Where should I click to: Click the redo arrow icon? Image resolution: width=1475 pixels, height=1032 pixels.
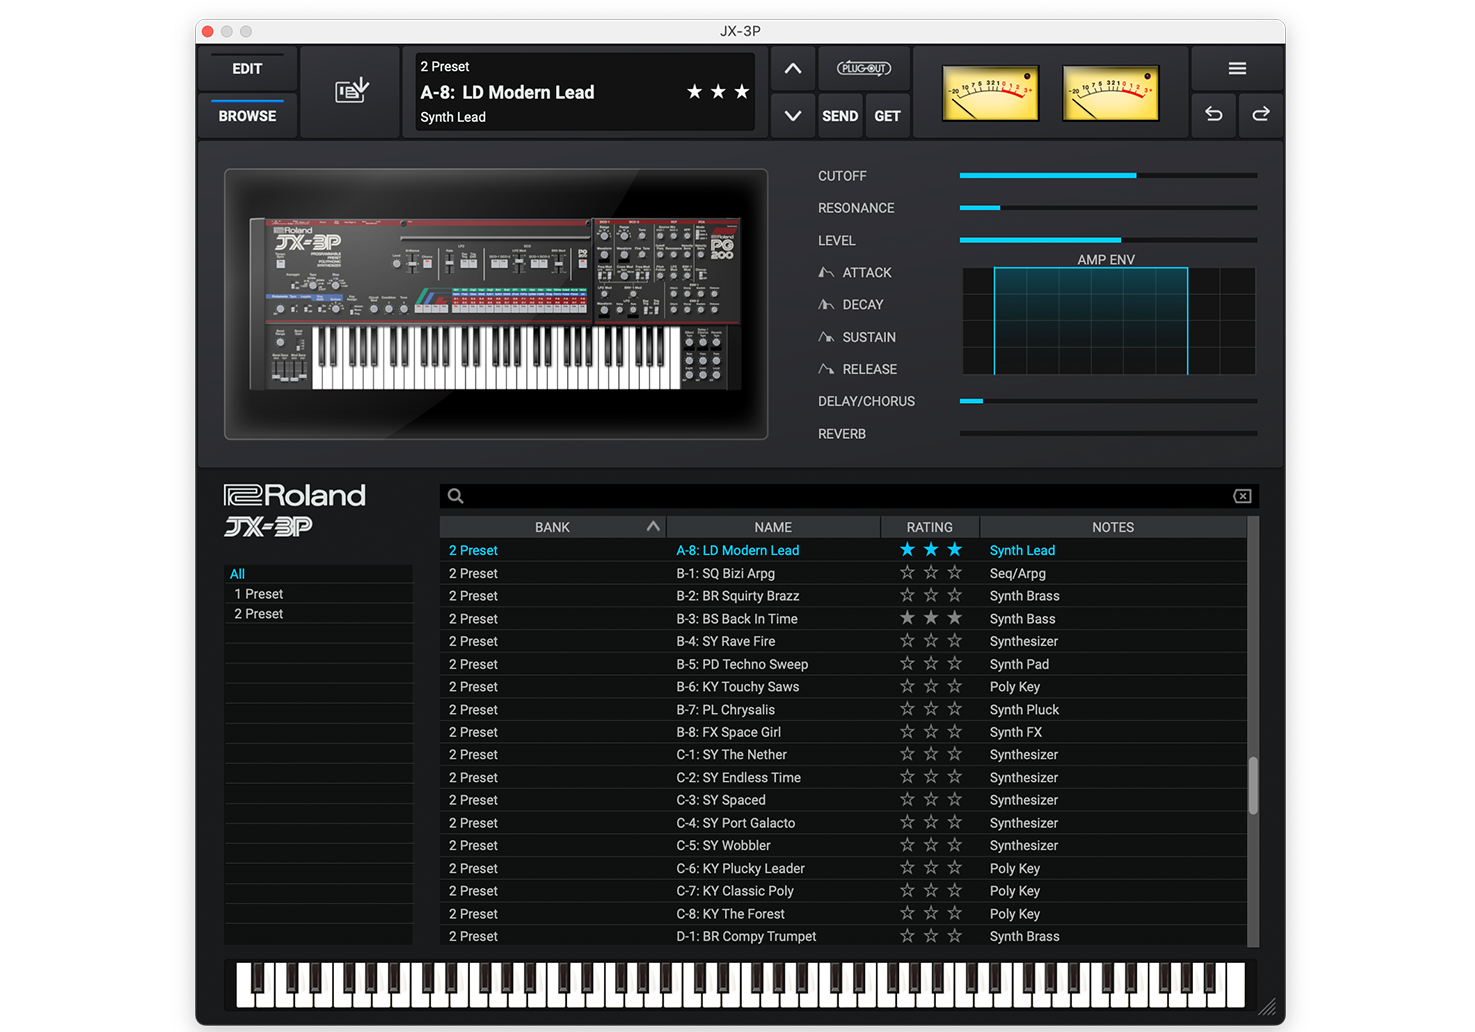(x=1261, y=114)
